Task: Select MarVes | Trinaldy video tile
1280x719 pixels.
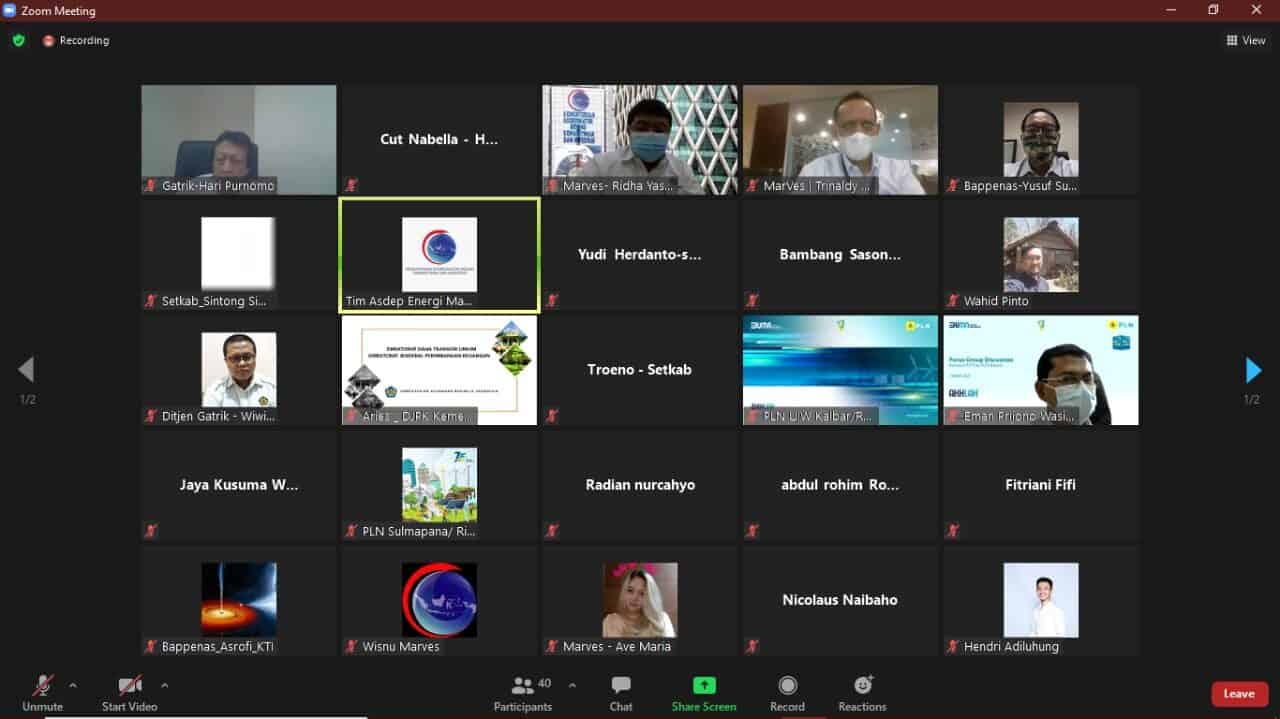Action: pyautogui.click(x=840, y=140)
